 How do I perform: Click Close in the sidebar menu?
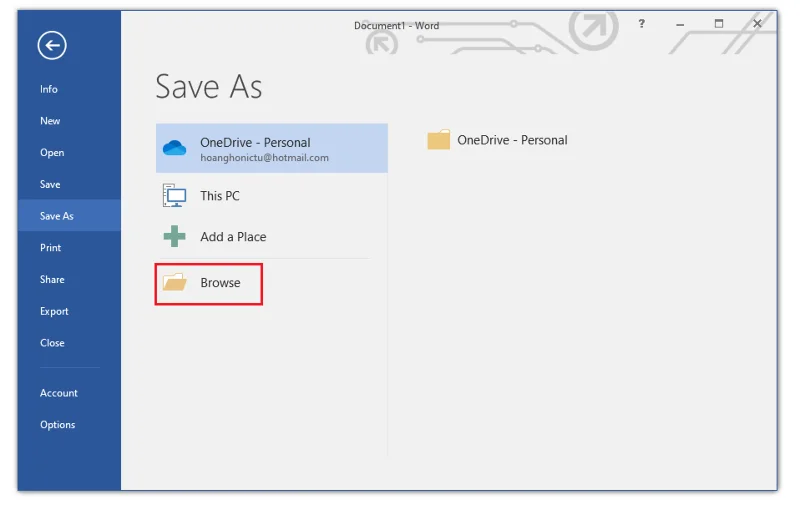(52, 343)
